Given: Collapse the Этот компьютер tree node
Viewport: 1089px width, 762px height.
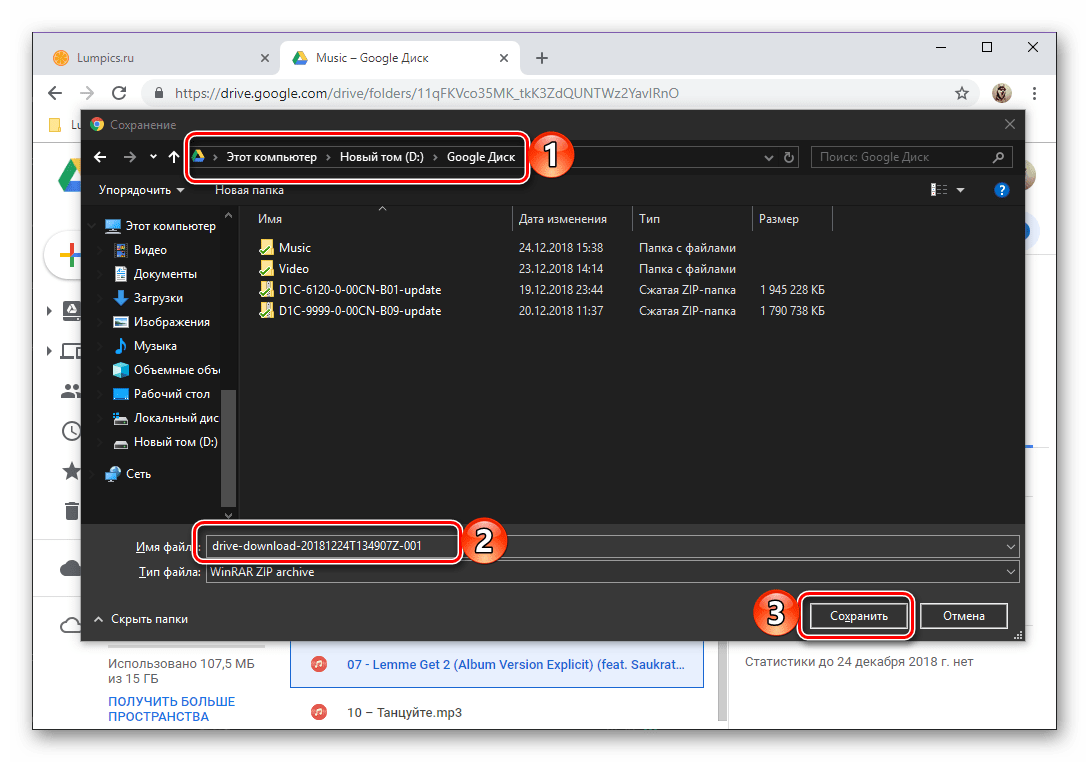Looking at the screenshot, I should pos(95,226).
